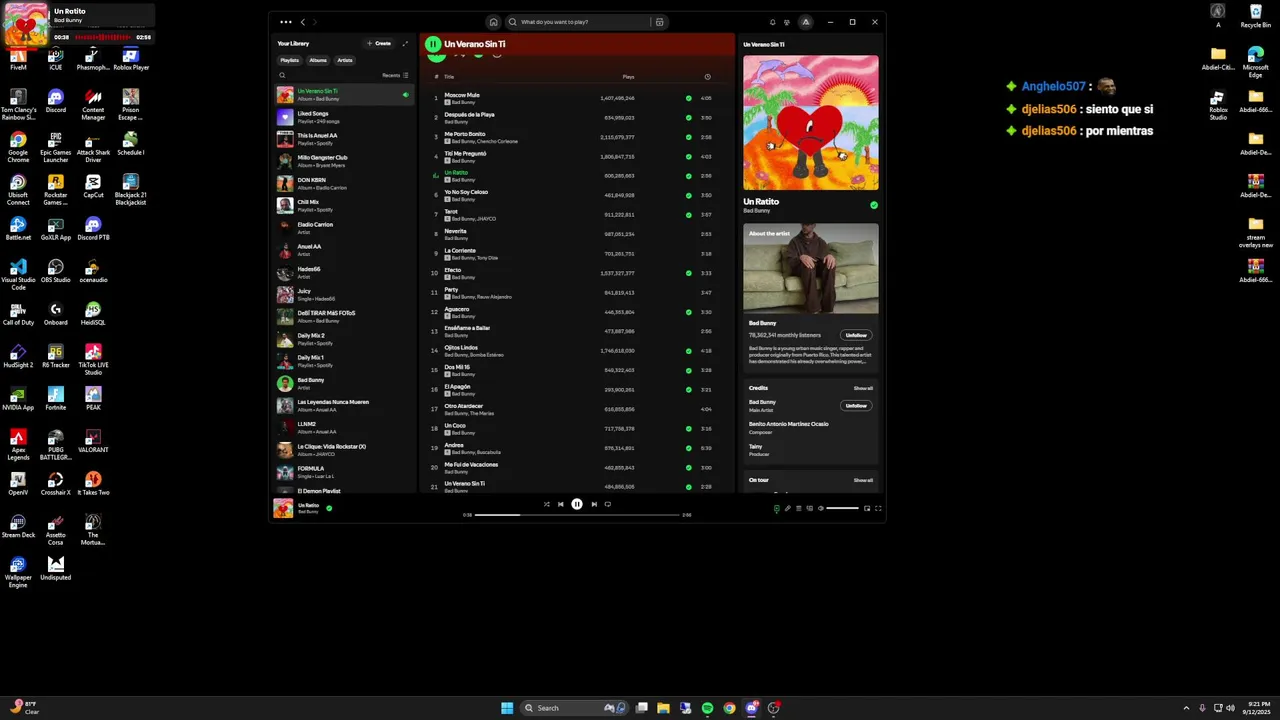Filter library by Artists
This screenshot has height=720, width=1280.
pos(345,60)
